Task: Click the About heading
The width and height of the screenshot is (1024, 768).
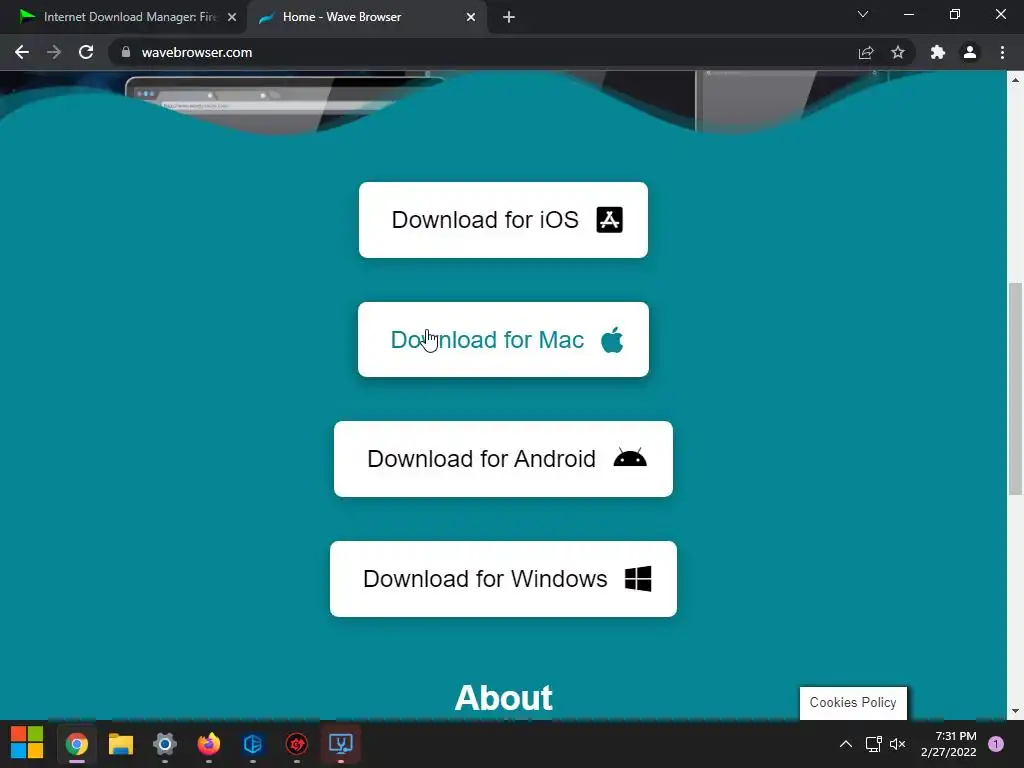Action: coord(504,697)
